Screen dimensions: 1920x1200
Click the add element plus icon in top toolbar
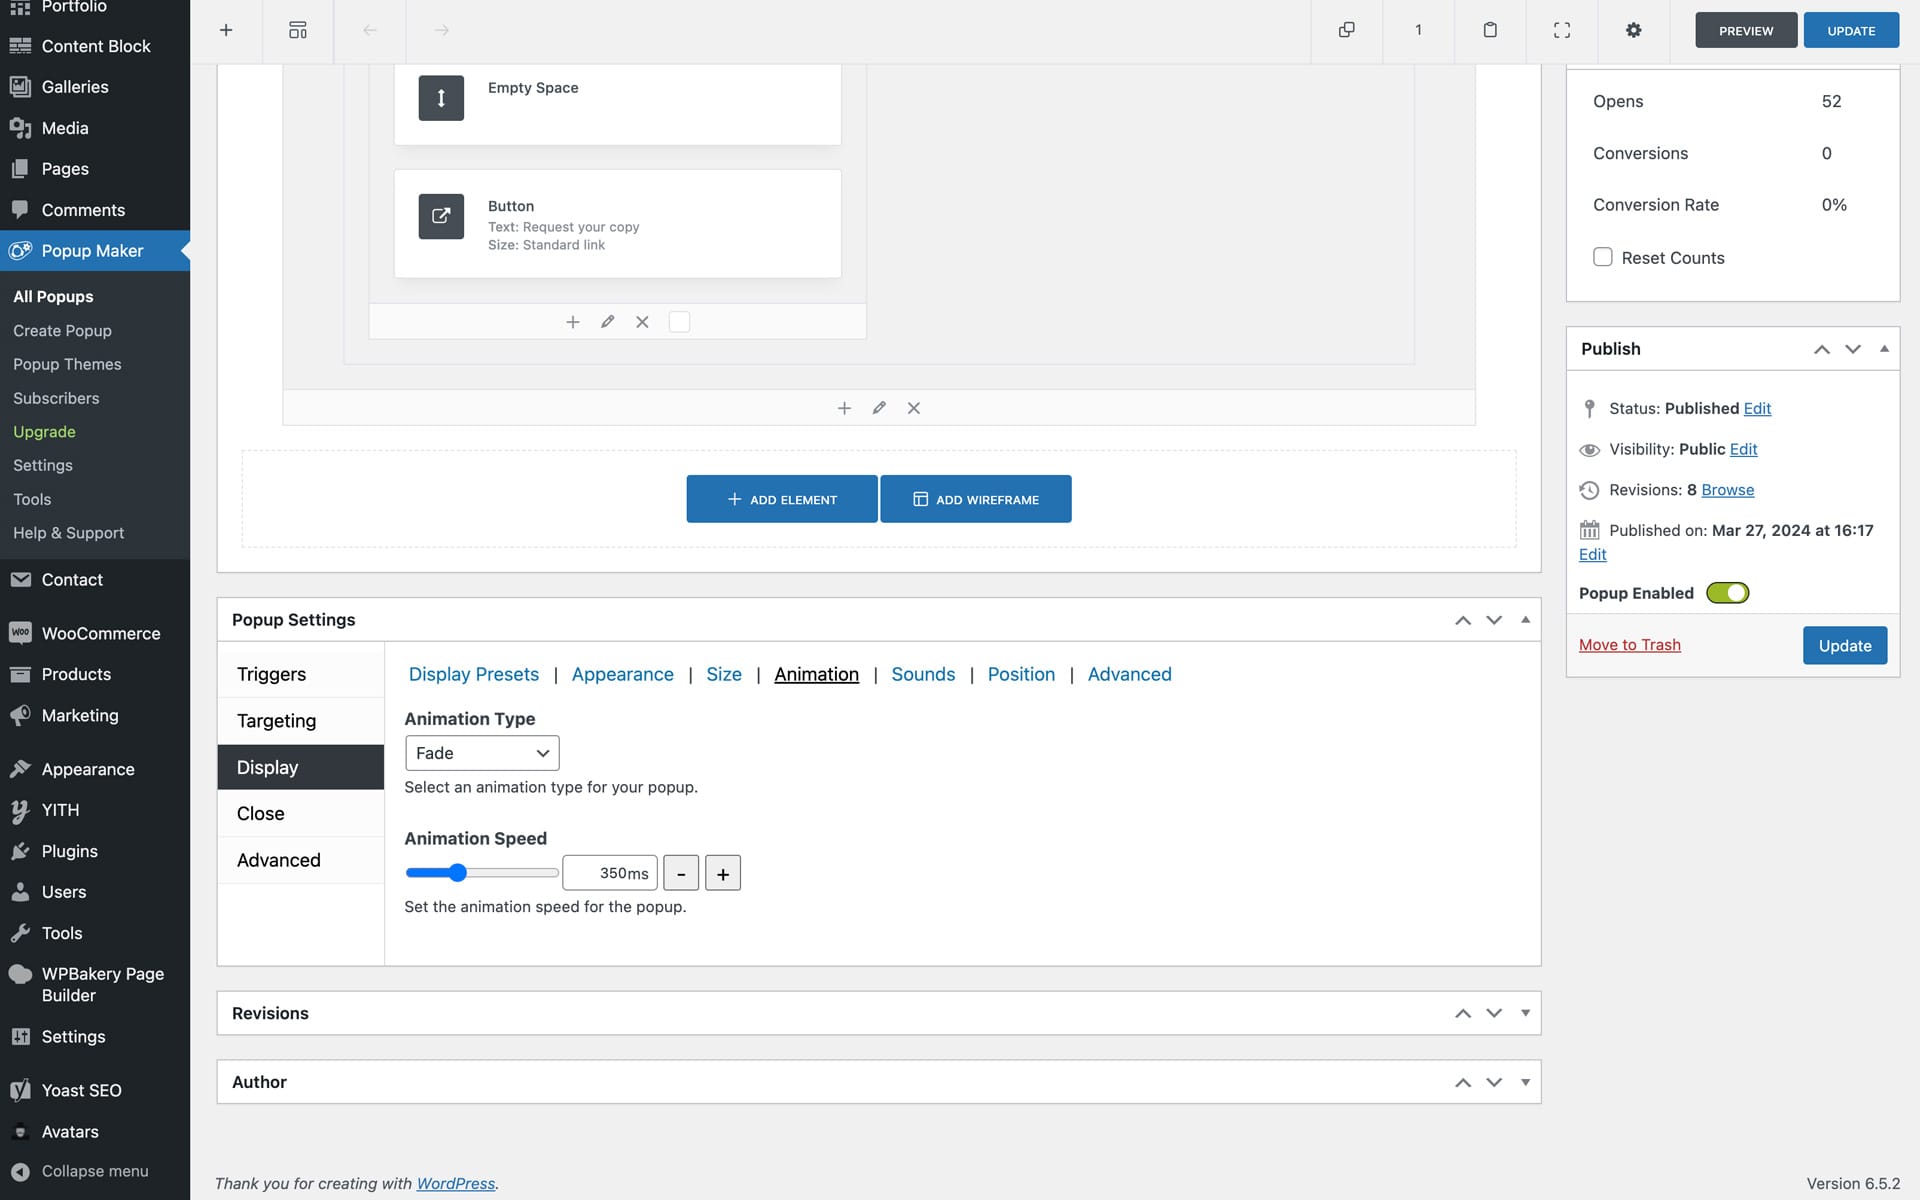point(226,30)
